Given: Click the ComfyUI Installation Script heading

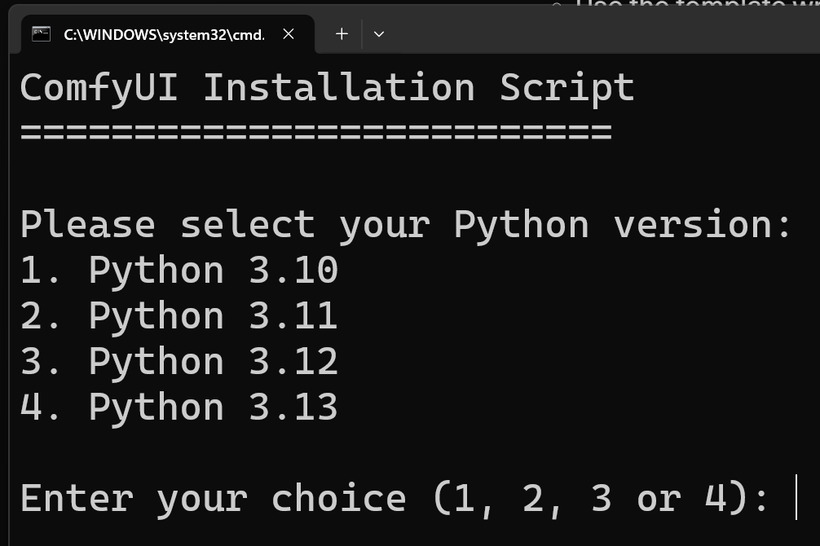Looking at the screenshot, I should pyautogui.click(x=326, y=88).
